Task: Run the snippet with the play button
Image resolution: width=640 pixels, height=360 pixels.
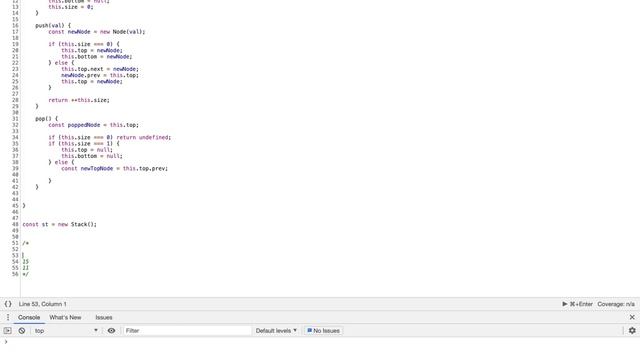Action: pyautogui.click(x=564, y=304)
